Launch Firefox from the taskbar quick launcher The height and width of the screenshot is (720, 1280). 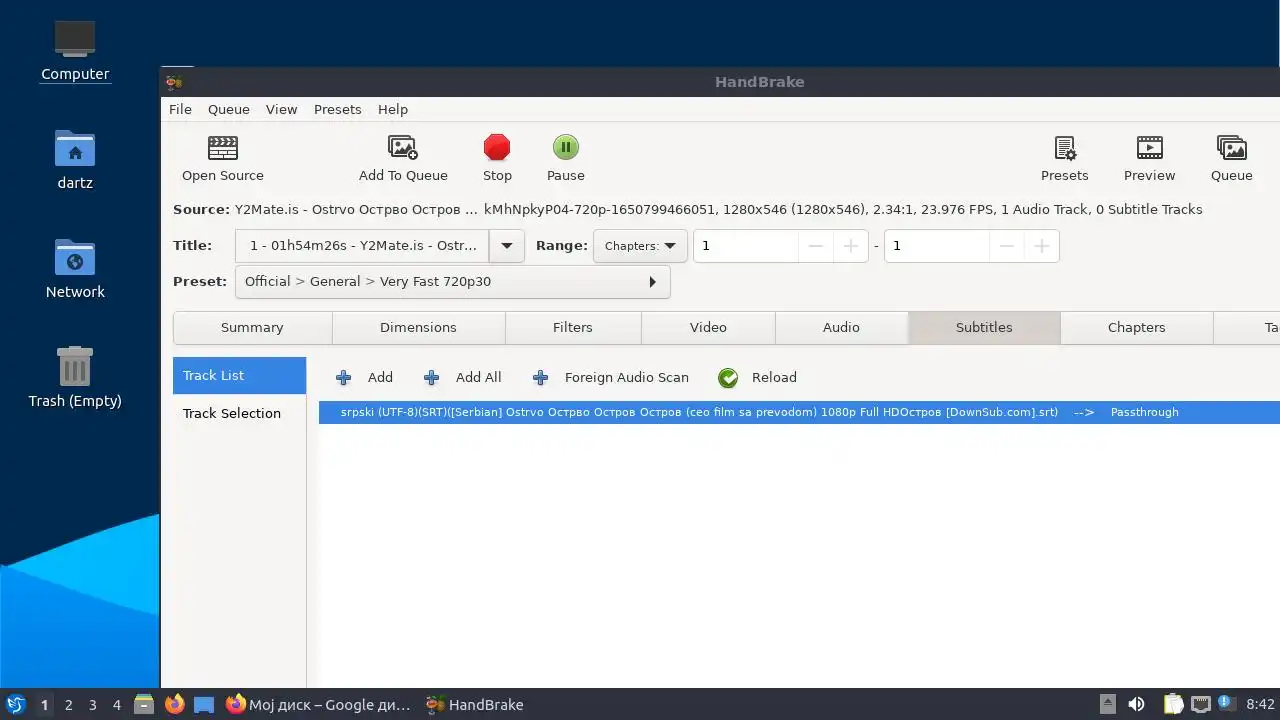tap(174, 704)
